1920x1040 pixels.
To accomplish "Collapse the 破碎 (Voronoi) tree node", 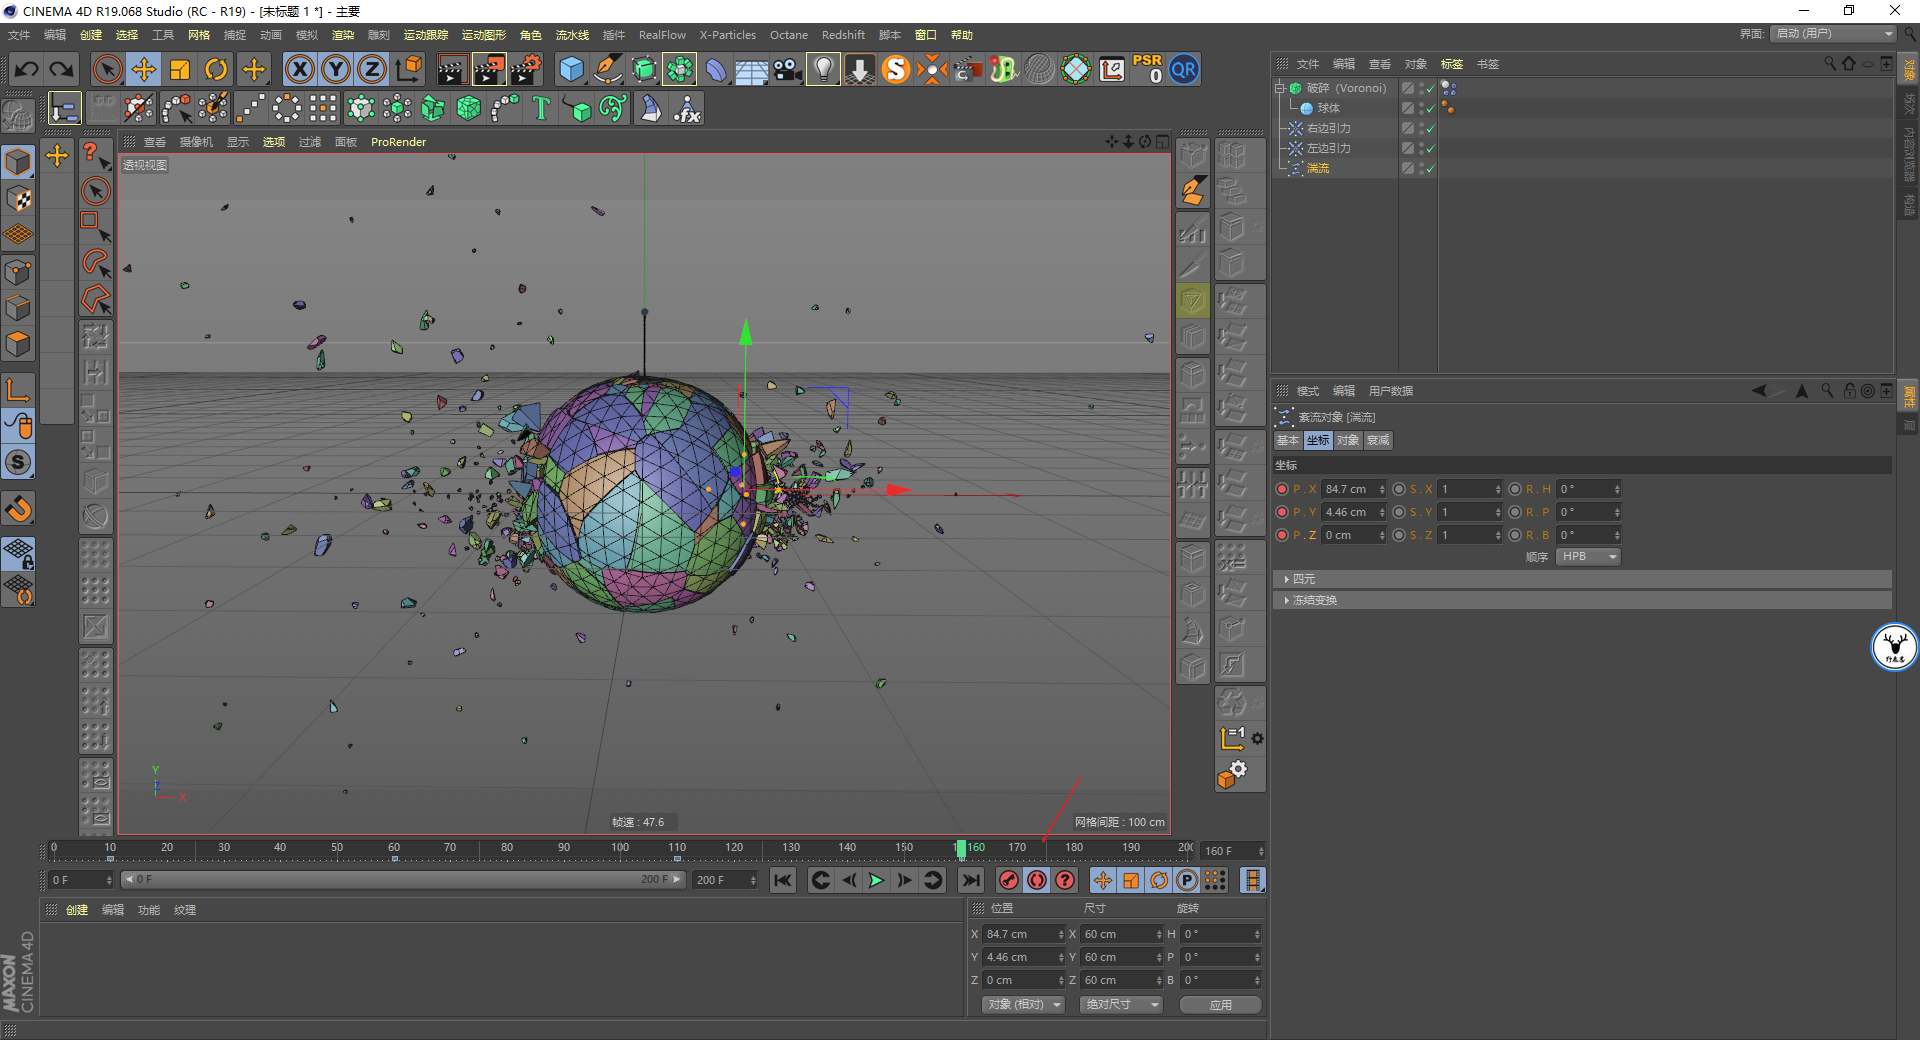I will (1279, 88).
